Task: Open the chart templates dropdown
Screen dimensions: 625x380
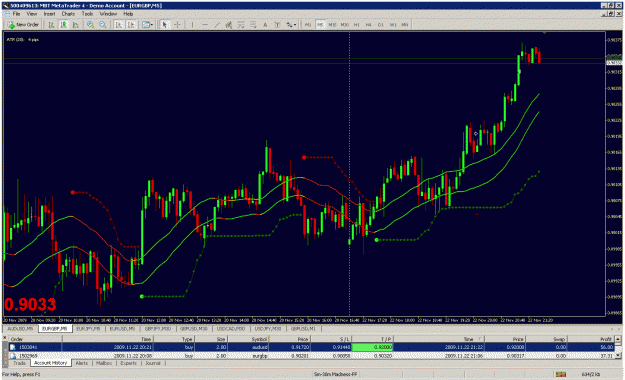Action: [147, 25]
